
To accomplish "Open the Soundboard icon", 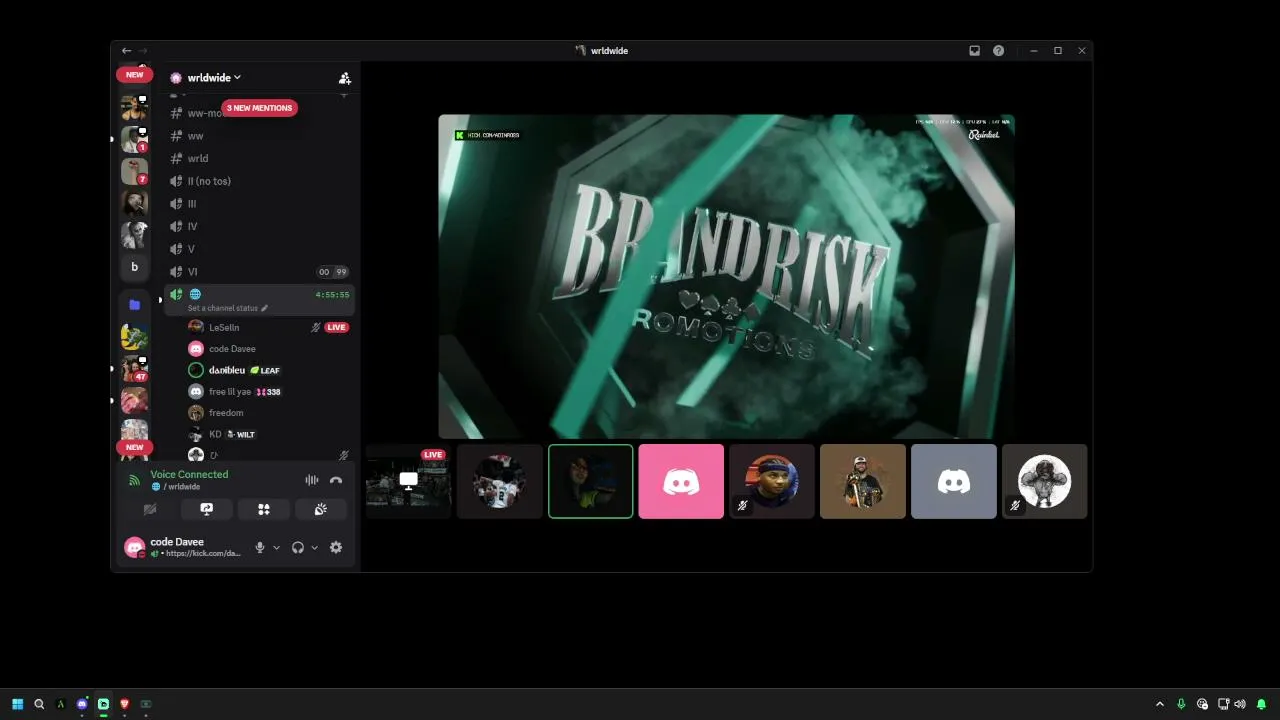I will [x=321, y=509].
